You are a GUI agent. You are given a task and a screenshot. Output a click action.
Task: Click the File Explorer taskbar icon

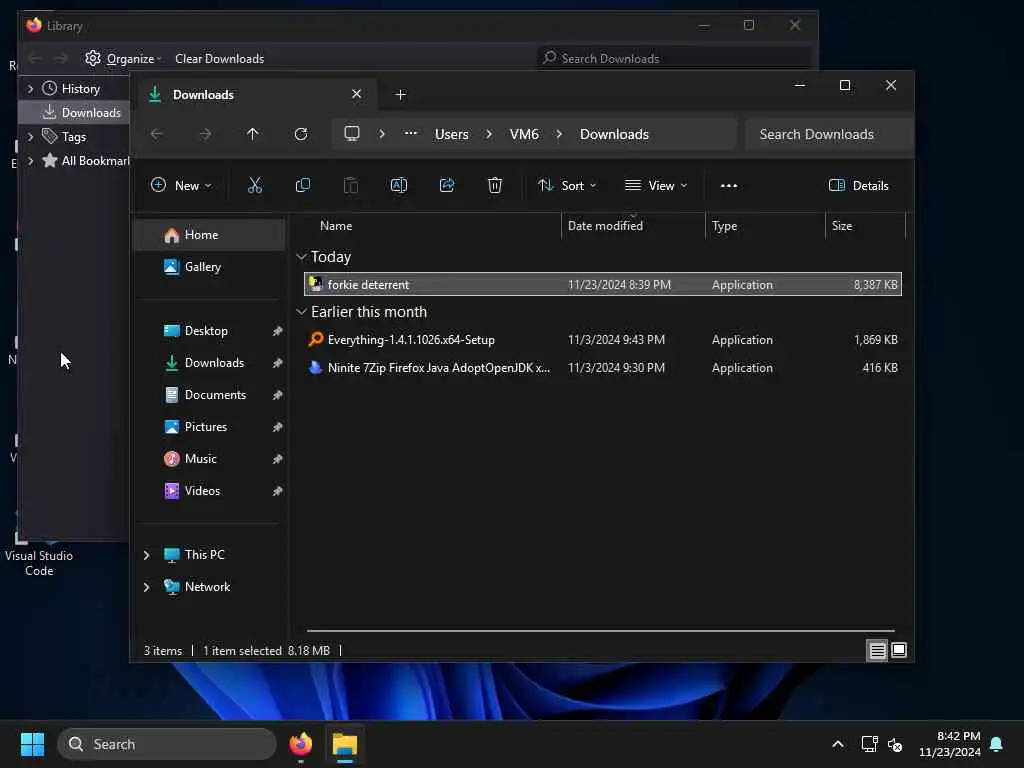pos(345,744)
